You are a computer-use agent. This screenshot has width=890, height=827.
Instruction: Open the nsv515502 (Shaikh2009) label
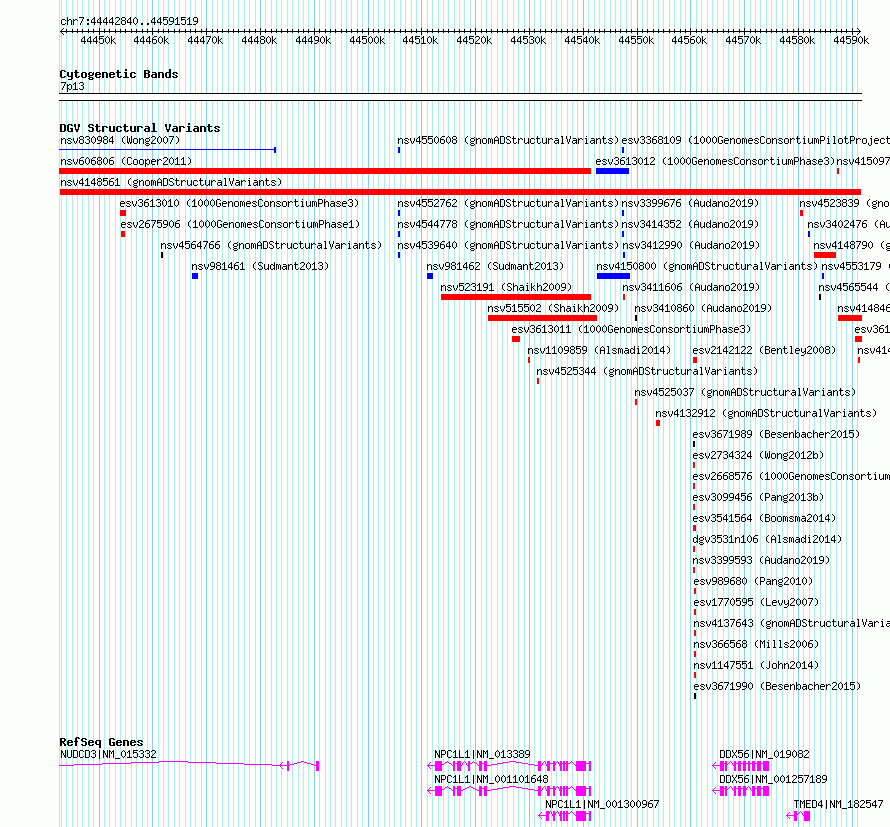tap(553, 308)
